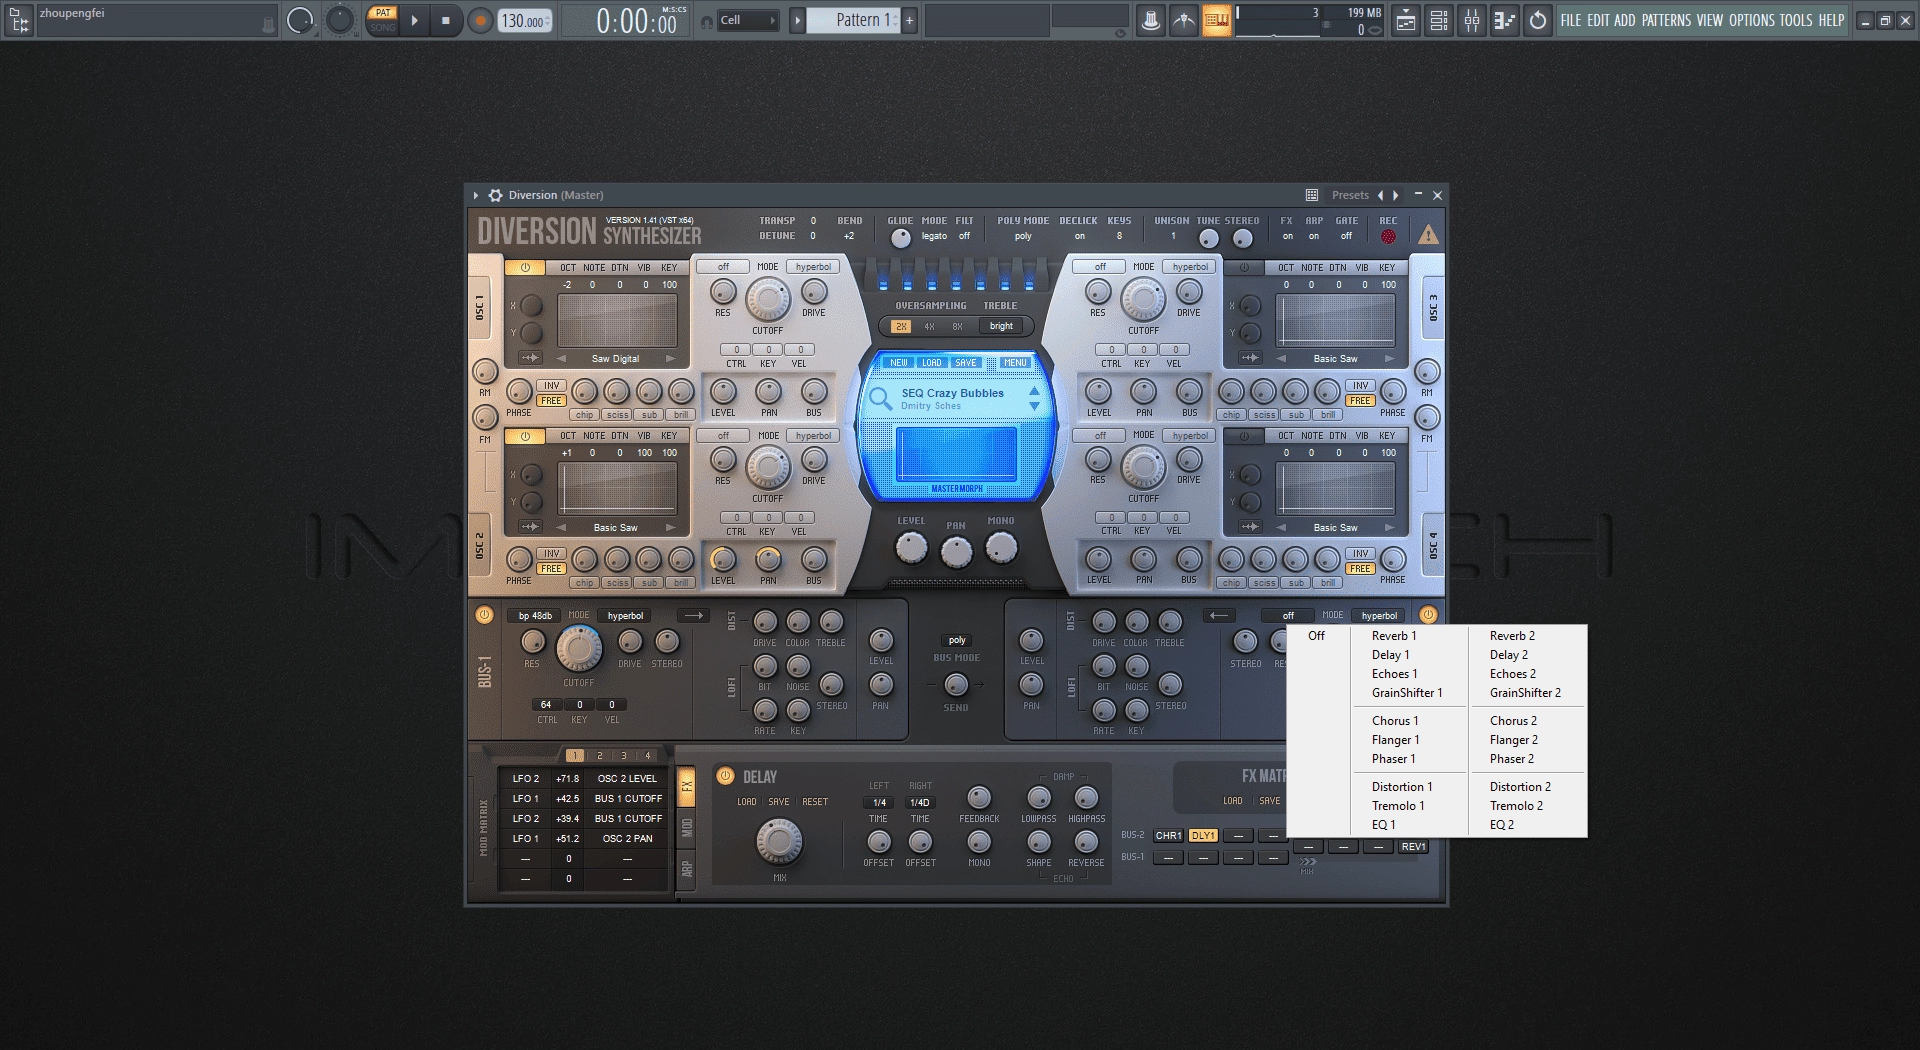
Task: Toggle the step editing keyboard icon
Action: [x=1216, y=20]
